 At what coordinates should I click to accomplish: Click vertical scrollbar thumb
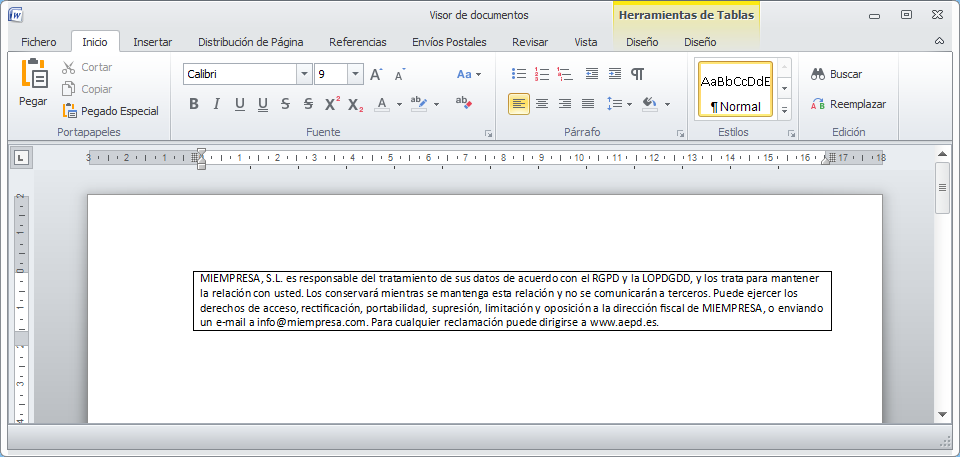pos(942,189)
